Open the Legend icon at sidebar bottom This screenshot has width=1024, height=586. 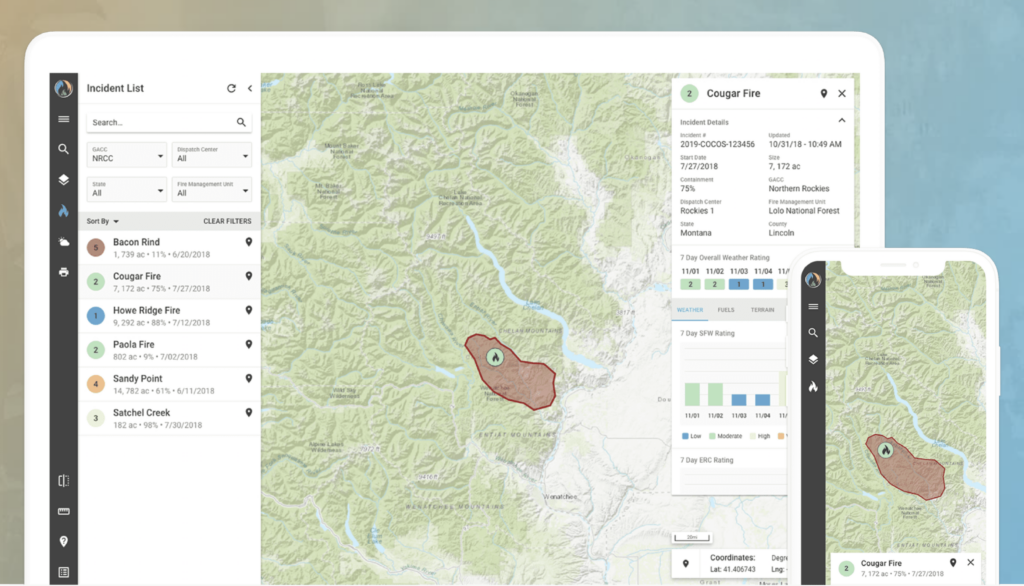pos(63,571)
